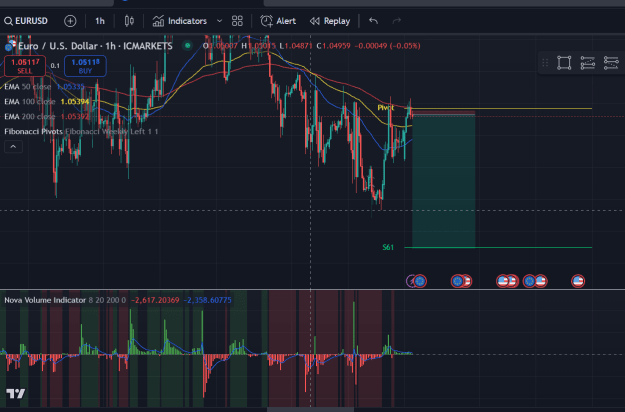Image resolution: width=625 pixels, height=412 pixels.
Task: Change the 1h timeframe interval
Action: pos(100,21)
